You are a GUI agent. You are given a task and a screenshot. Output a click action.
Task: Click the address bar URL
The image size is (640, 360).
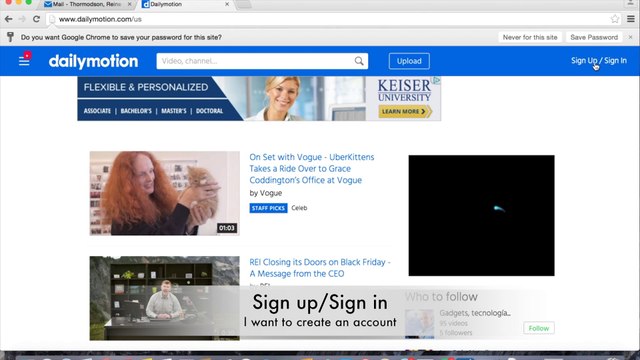pos(100,19)
